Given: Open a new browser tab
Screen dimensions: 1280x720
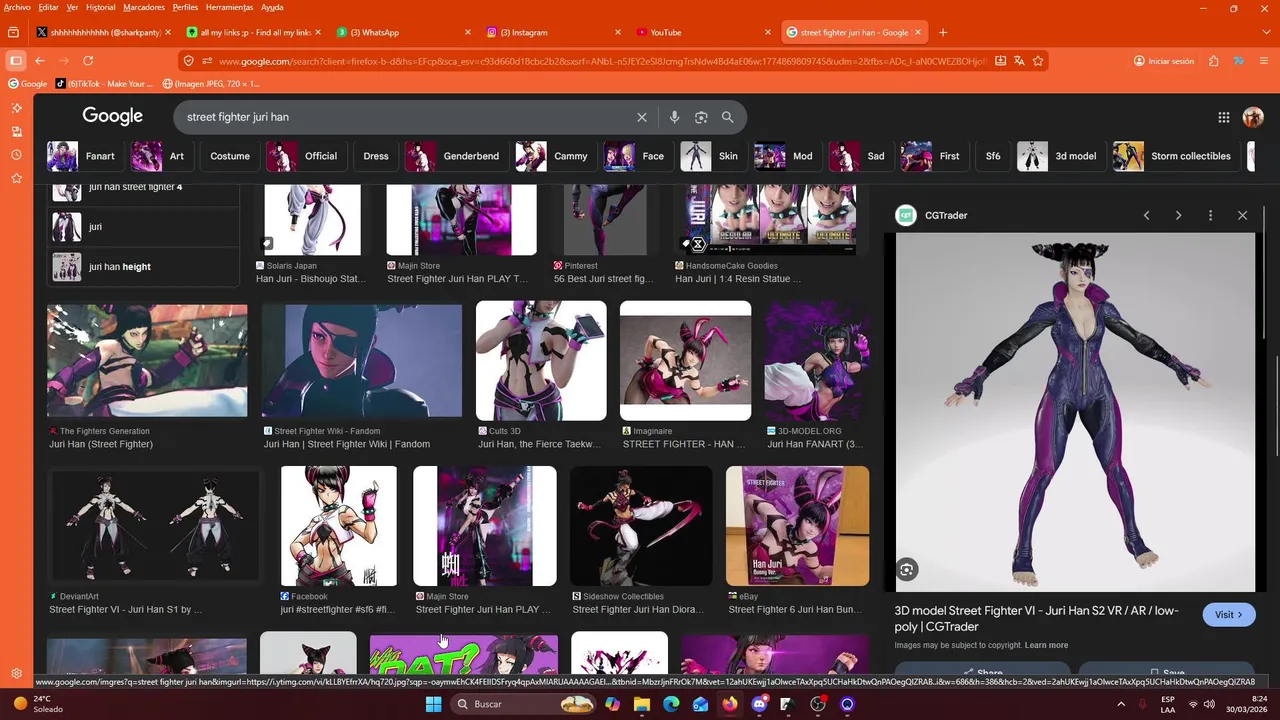Looking at the screenshot, I should pos(942,32).
